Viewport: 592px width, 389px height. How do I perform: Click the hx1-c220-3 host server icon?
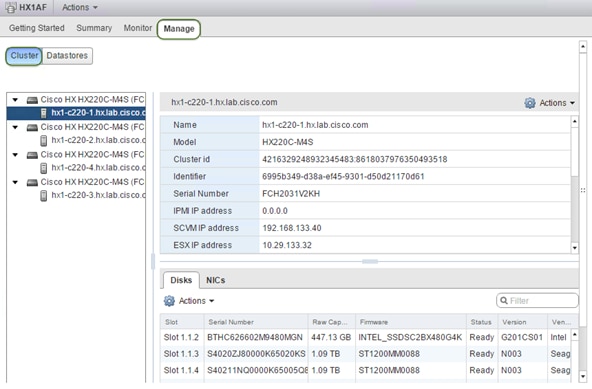(x=44, y=196)
